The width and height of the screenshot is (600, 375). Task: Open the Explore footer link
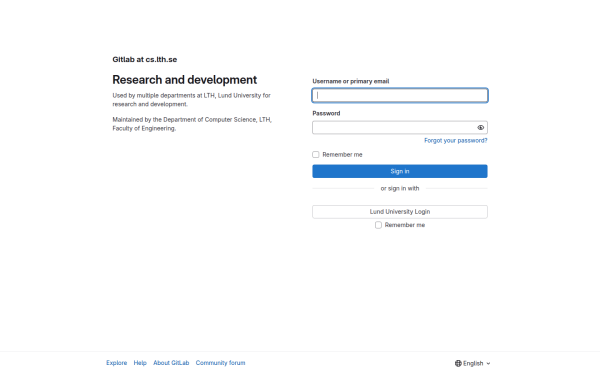click(x=117, y=363)
